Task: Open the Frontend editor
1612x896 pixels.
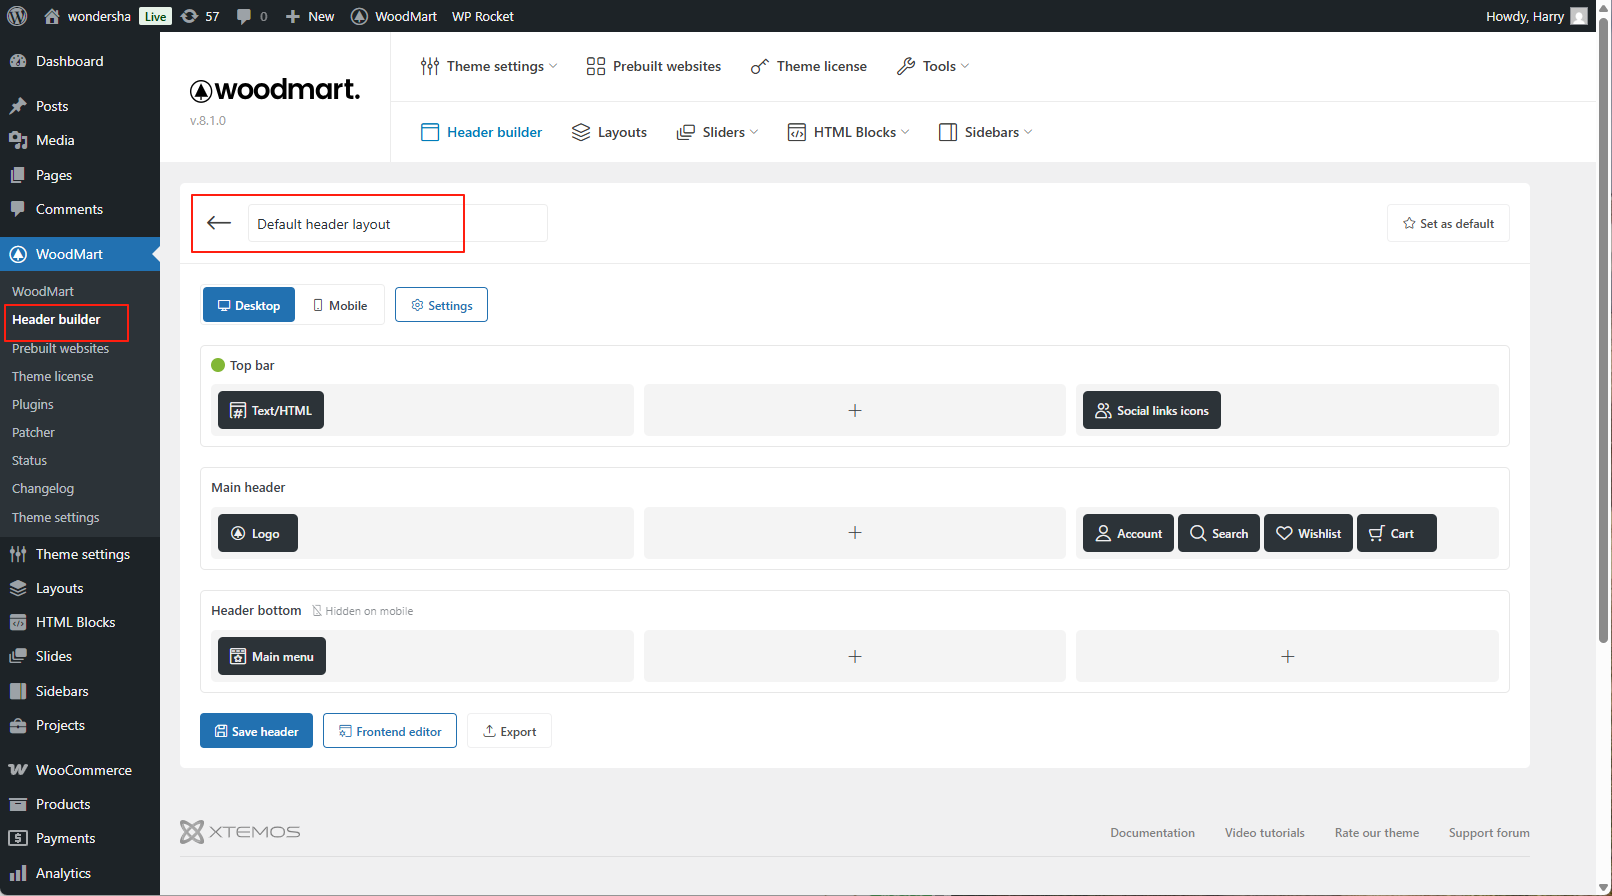Action: (x=390, y=731)
